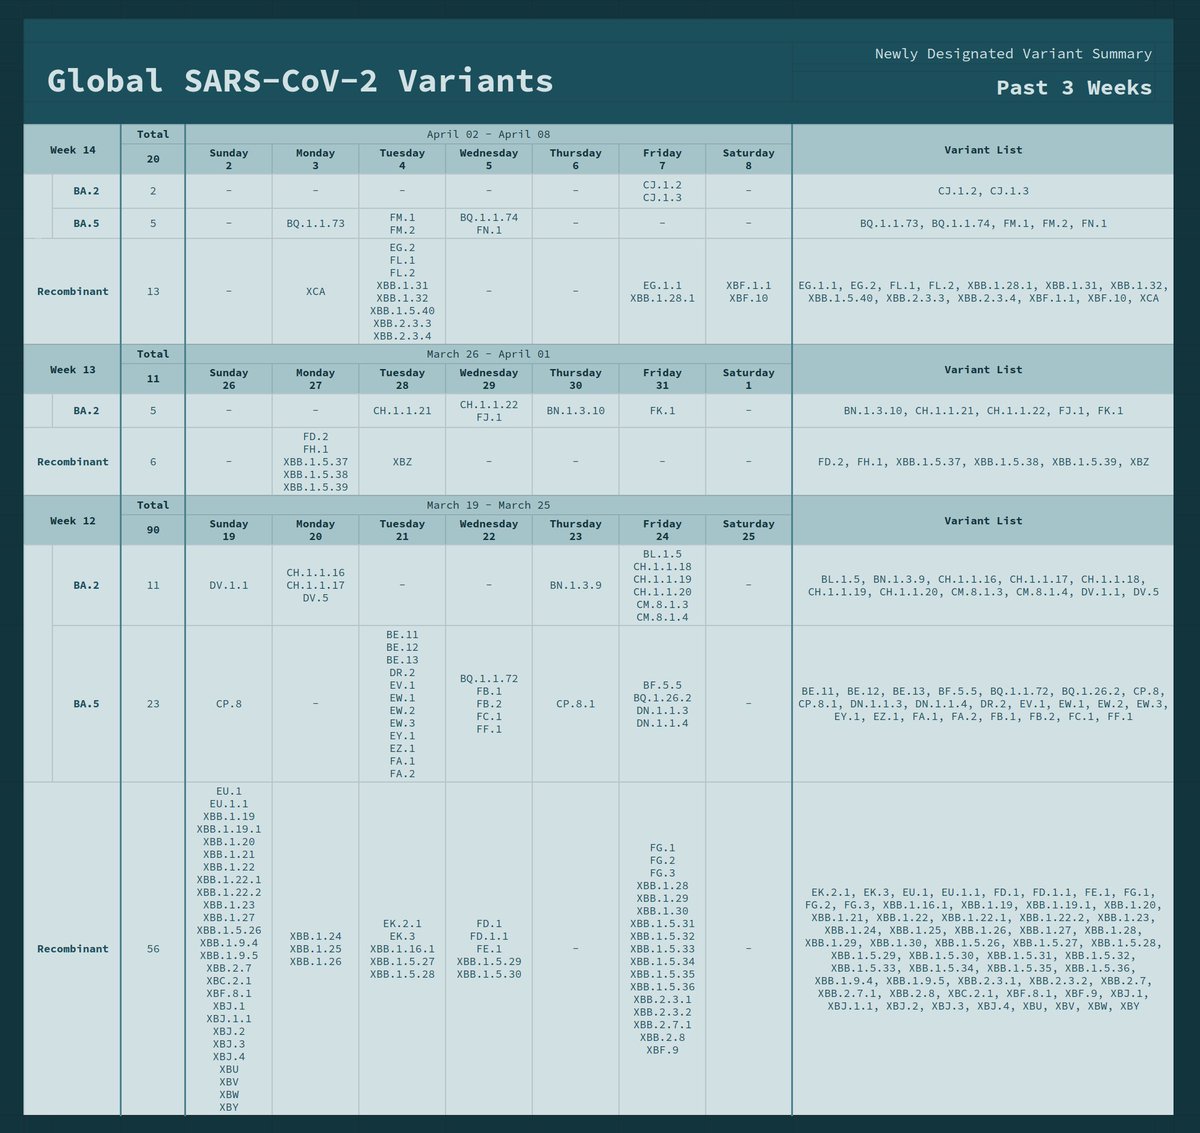Click the "Tuesday 28" column header

402,379
